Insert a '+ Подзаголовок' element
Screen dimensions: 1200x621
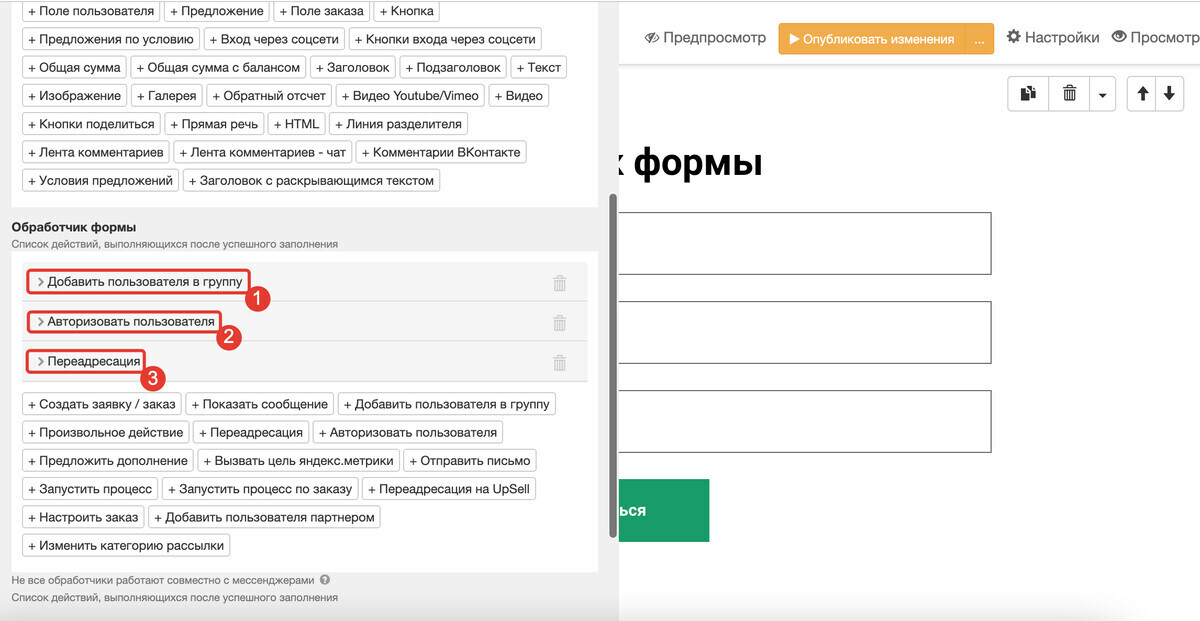(x=453, y=67)
